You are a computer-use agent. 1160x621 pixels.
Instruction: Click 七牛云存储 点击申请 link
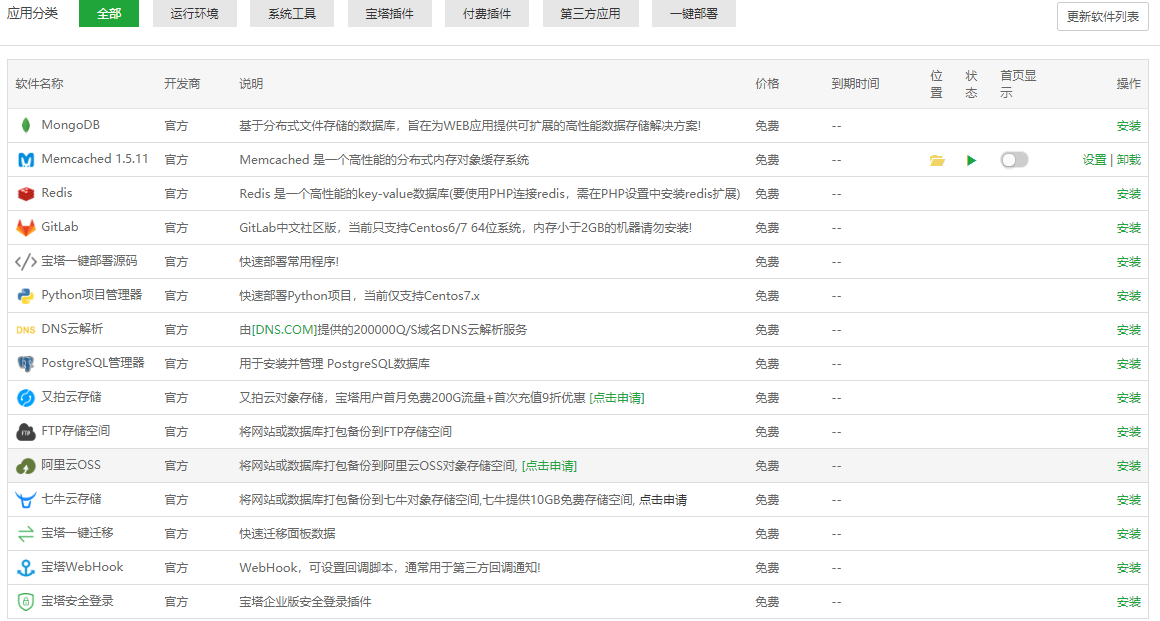click(x=663, y=500)
